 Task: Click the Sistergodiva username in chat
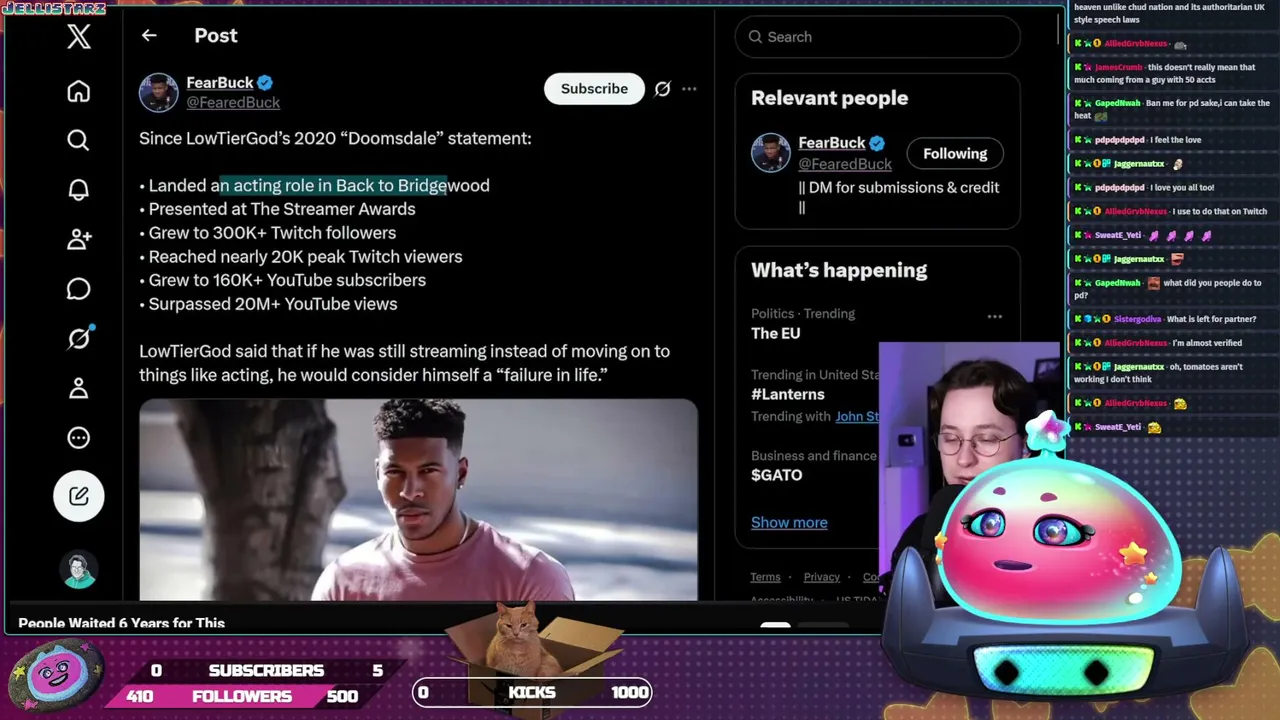(x=1136, y=319)
